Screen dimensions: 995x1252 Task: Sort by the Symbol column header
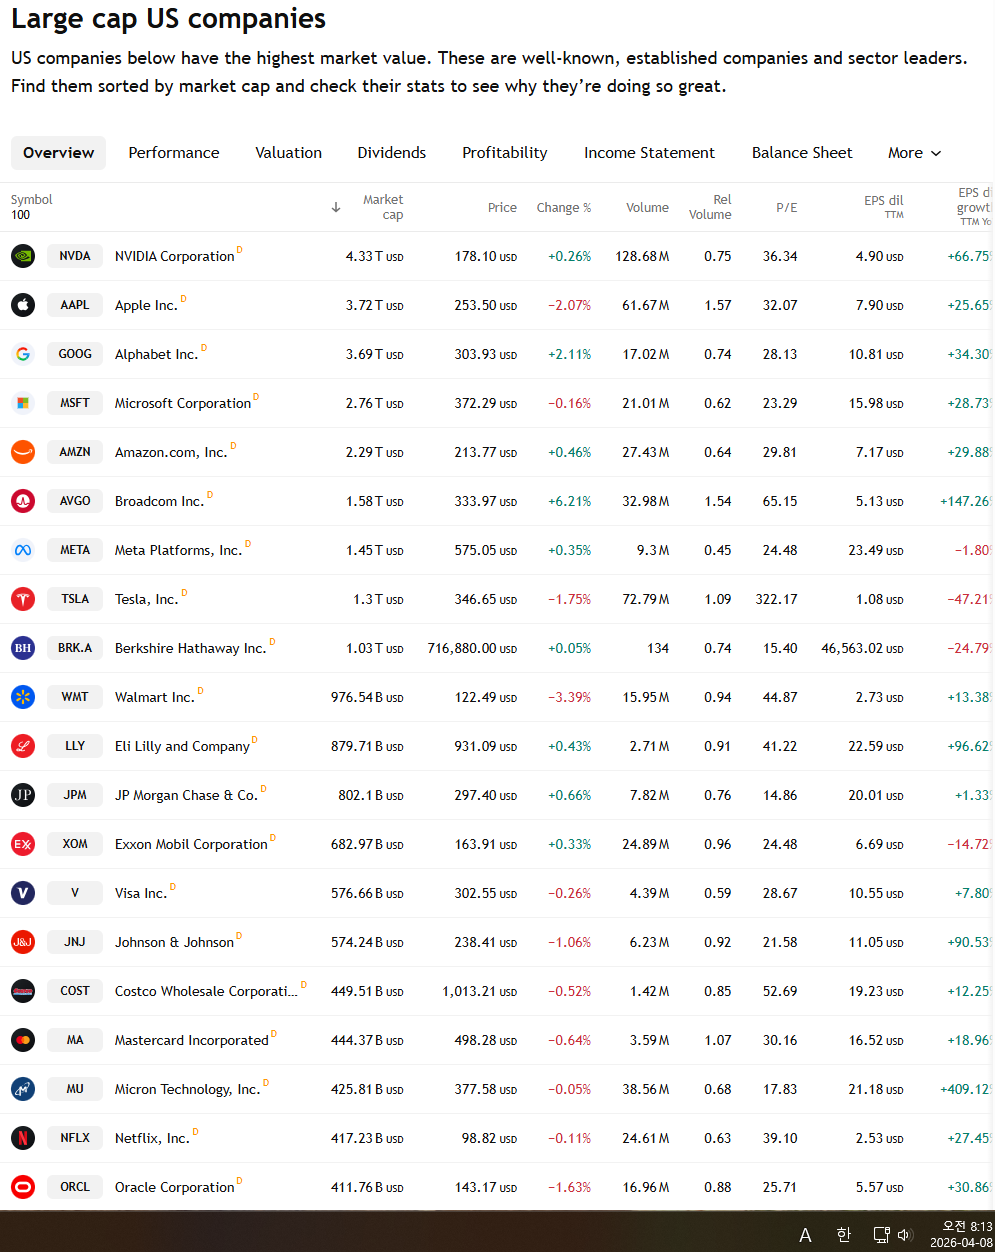coord(31,200)
